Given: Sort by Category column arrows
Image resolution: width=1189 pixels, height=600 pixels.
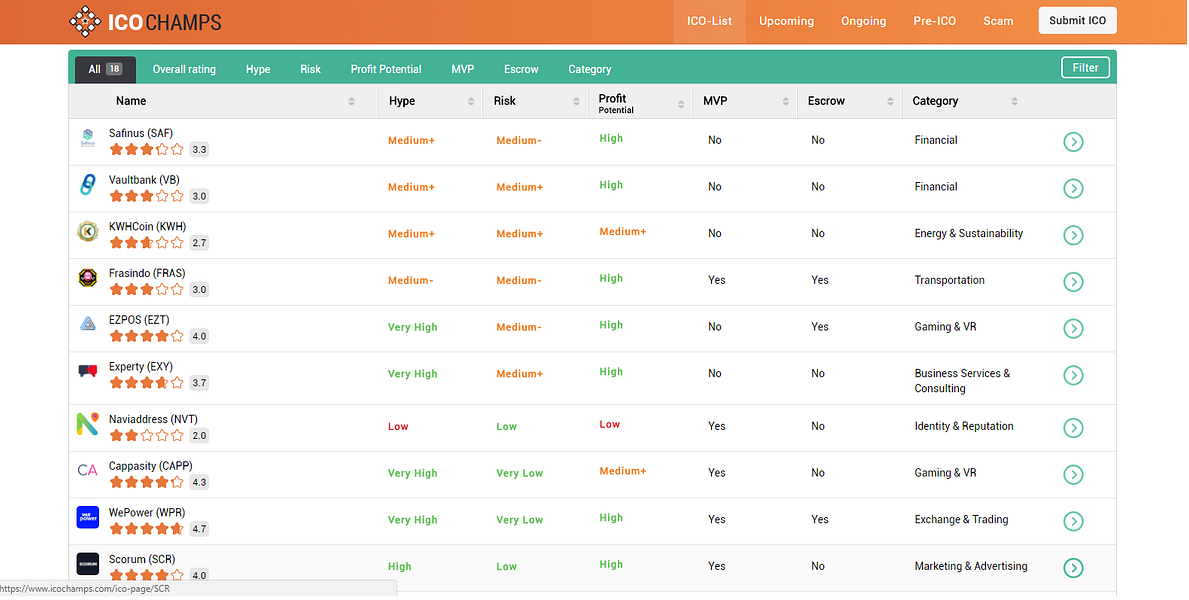Looking at the screenshot, I should (1015, 102).
